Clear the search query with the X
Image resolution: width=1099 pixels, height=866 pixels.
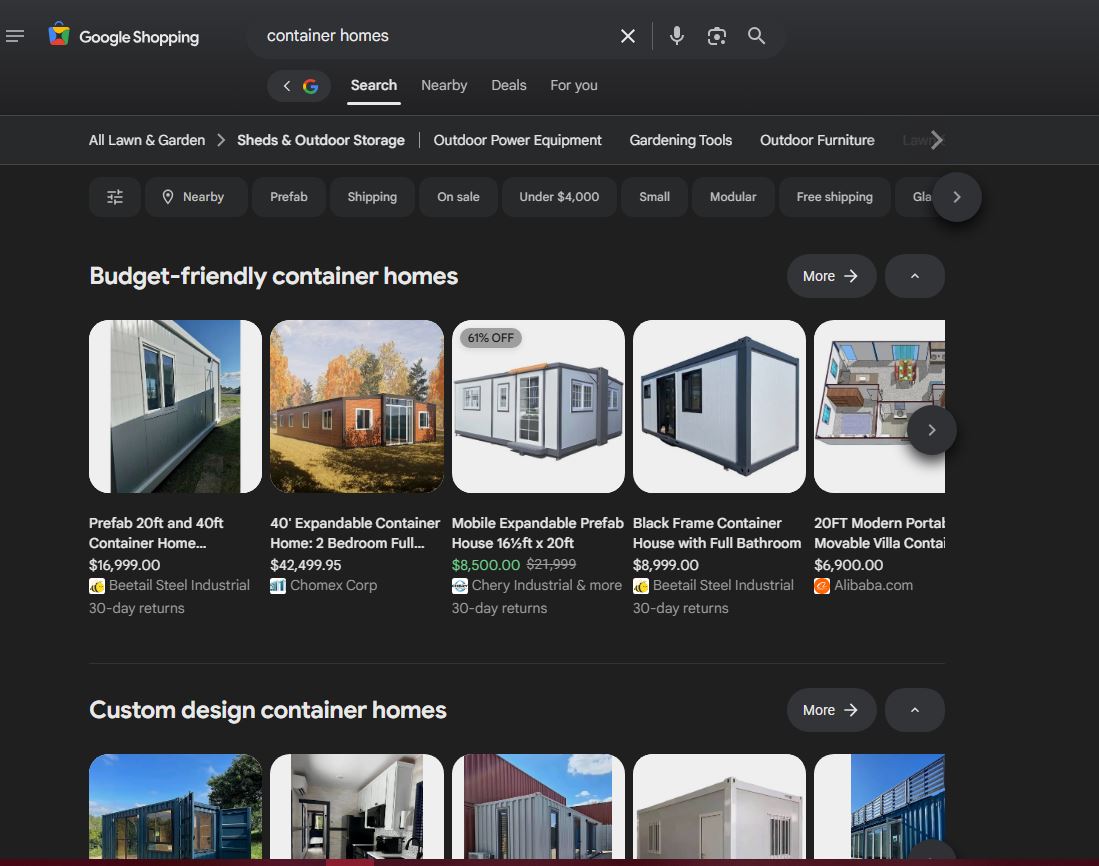coord(627,35)
